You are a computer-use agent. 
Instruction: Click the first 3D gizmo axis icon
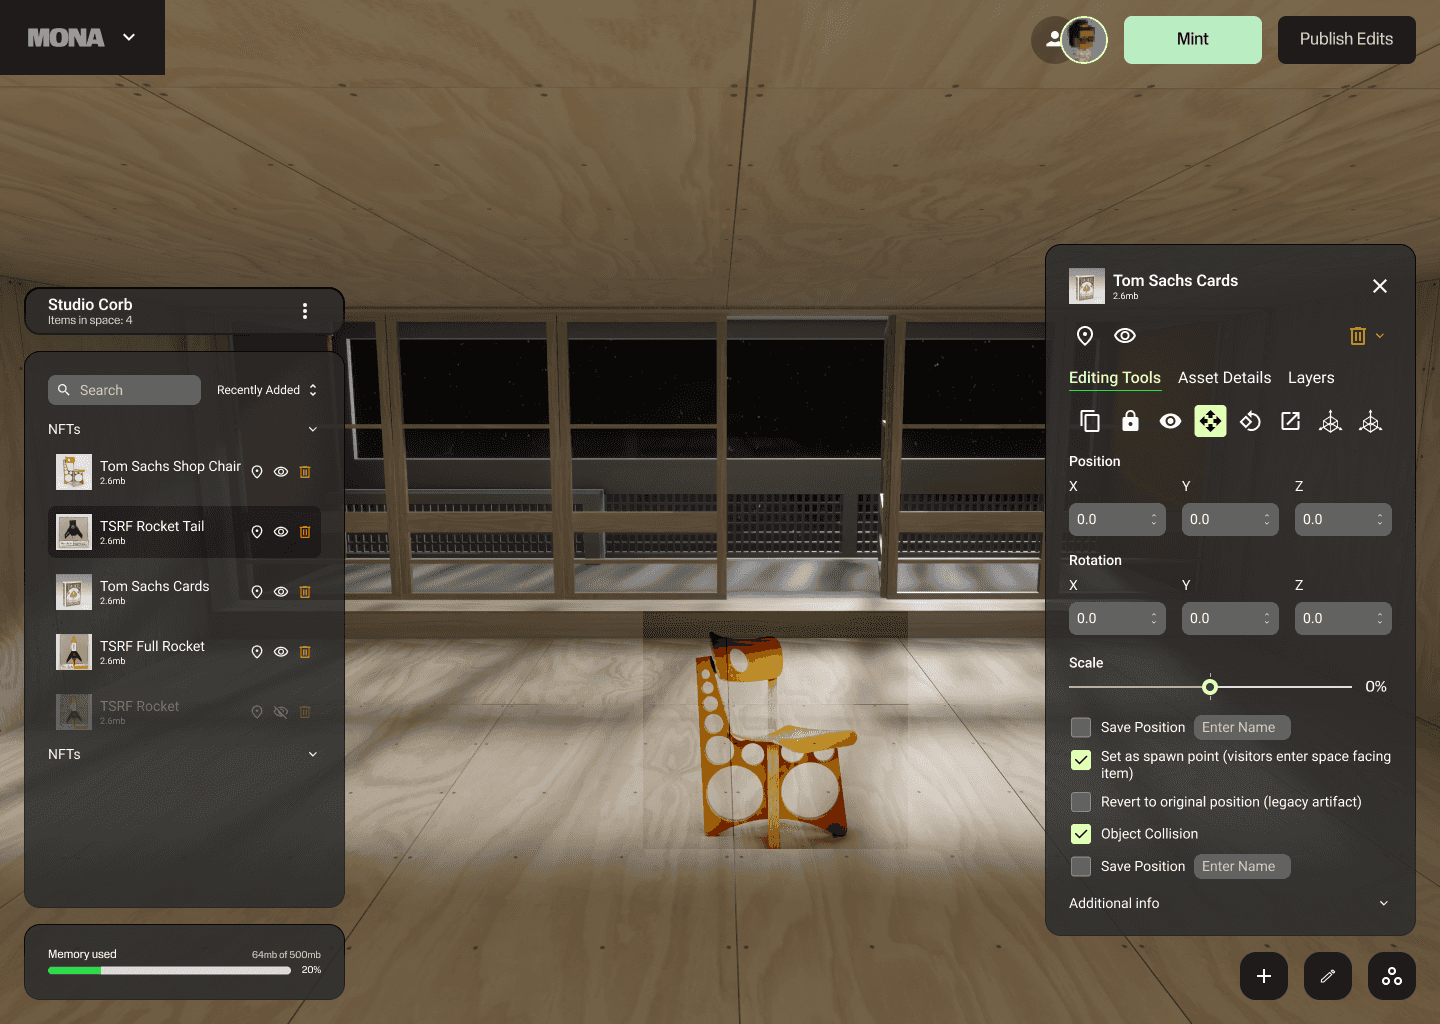[x=1330, y=422]
